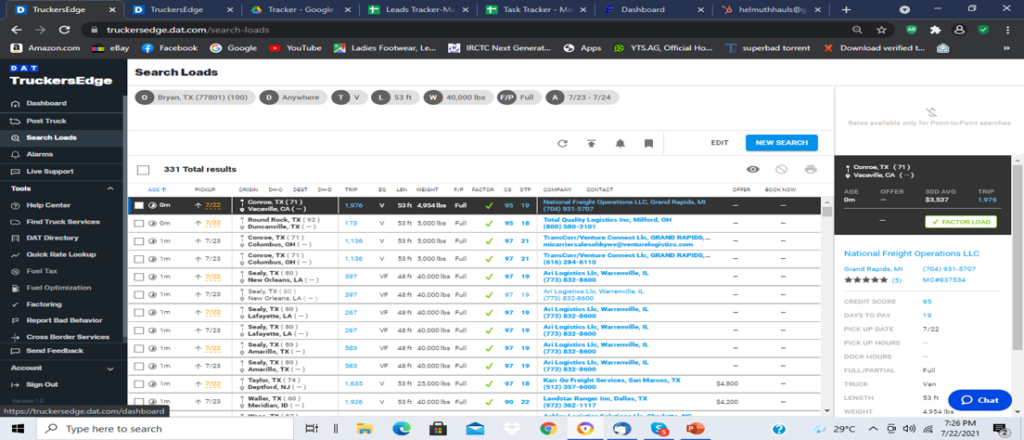Open Quick Rate Lookup
This screenshot has width=1024, height=440.
pyautogui.click(x=61, y=255)
